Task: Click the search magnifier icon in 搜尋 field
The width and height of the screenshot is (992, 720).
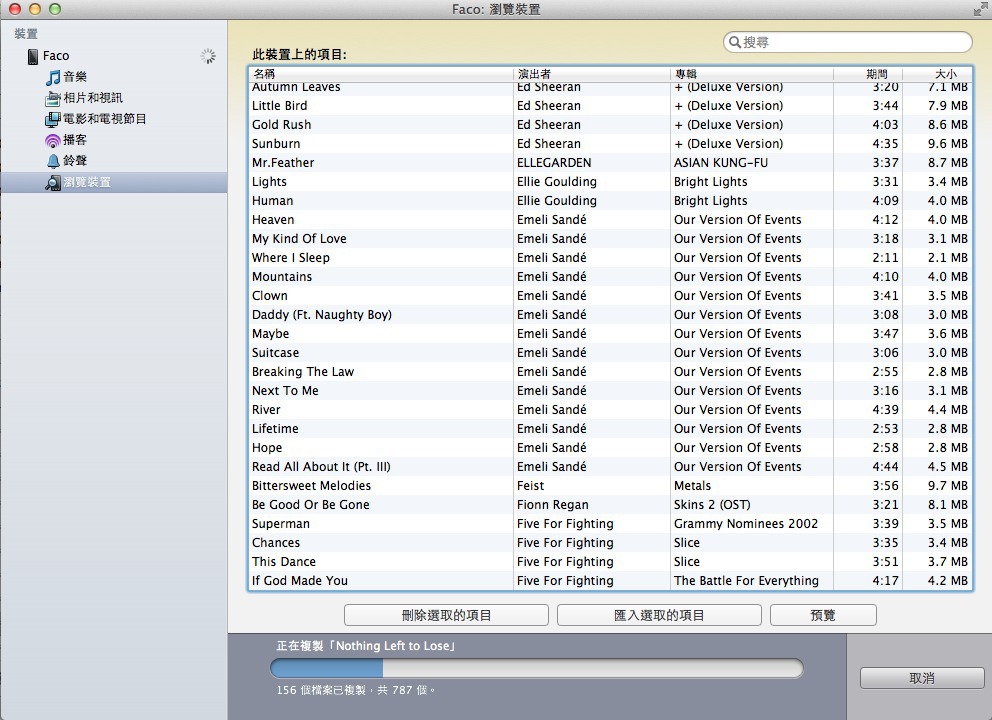Action: 735,42
